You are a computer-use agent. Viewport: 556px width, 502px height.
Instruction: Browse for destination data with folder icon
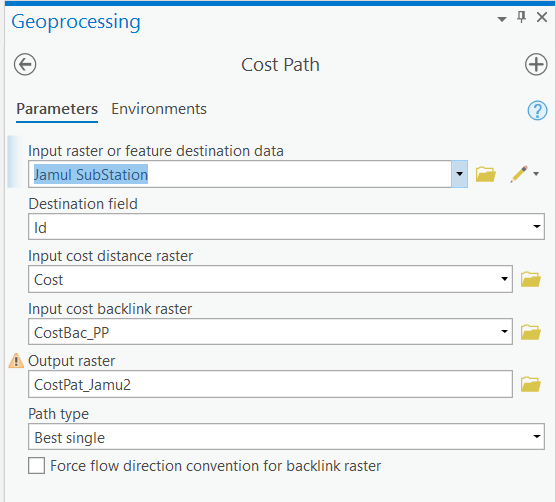(485, 174)
